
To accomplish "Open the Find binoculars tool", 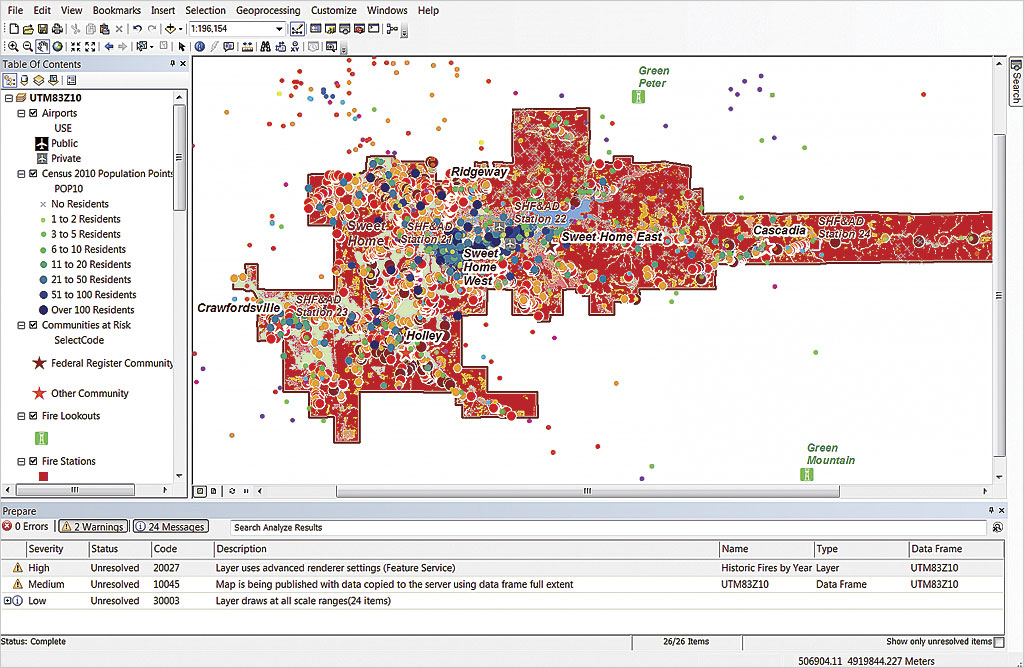I will click(265, 46).
